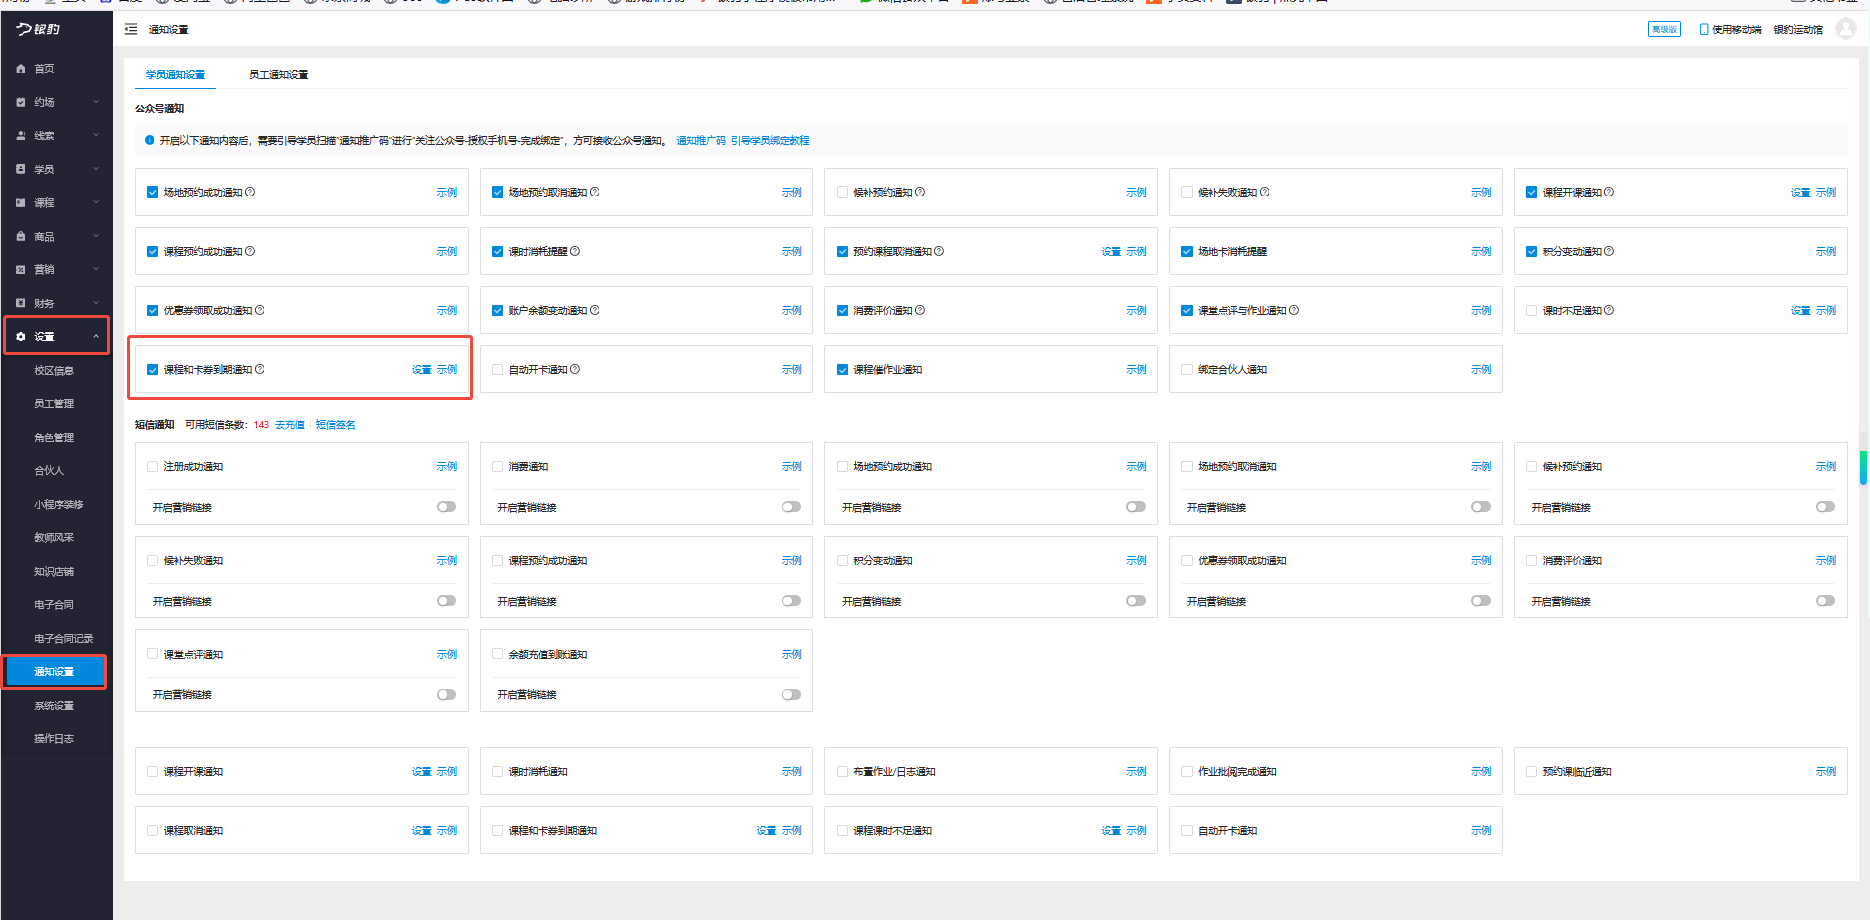Switch to the 员工通知设置 tab
The height and width of the screenshot is (920, 1870).
(278, 75)
